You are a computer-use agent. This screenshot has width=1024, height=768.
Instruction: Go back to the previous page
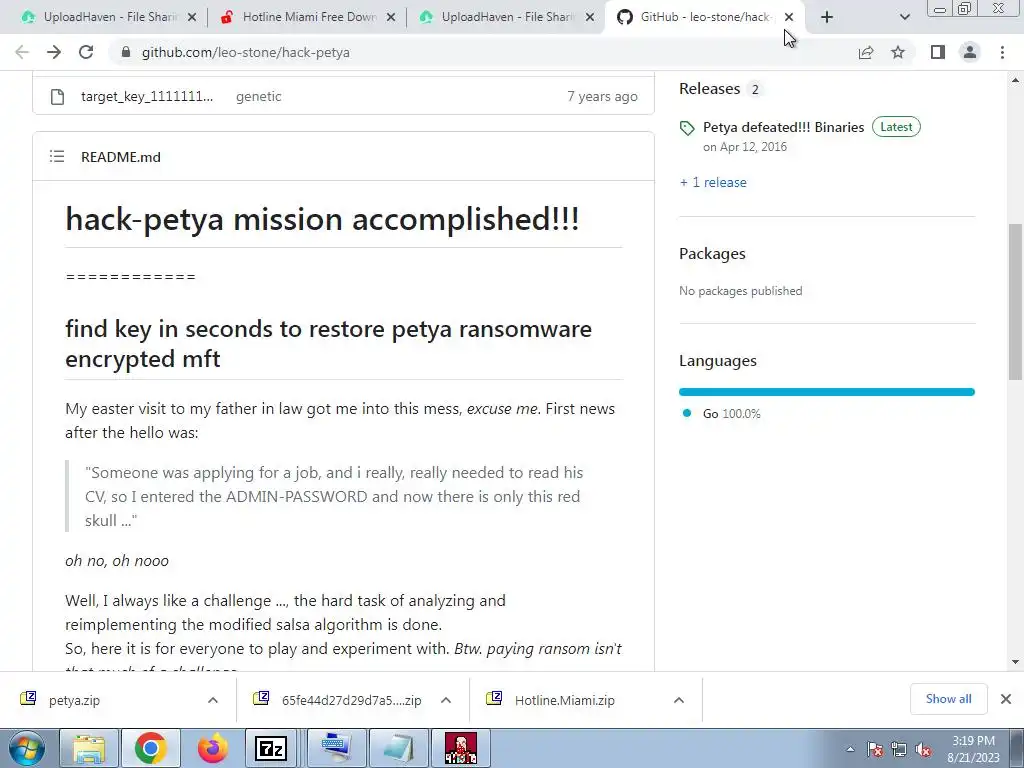click(x=22, y=52)
